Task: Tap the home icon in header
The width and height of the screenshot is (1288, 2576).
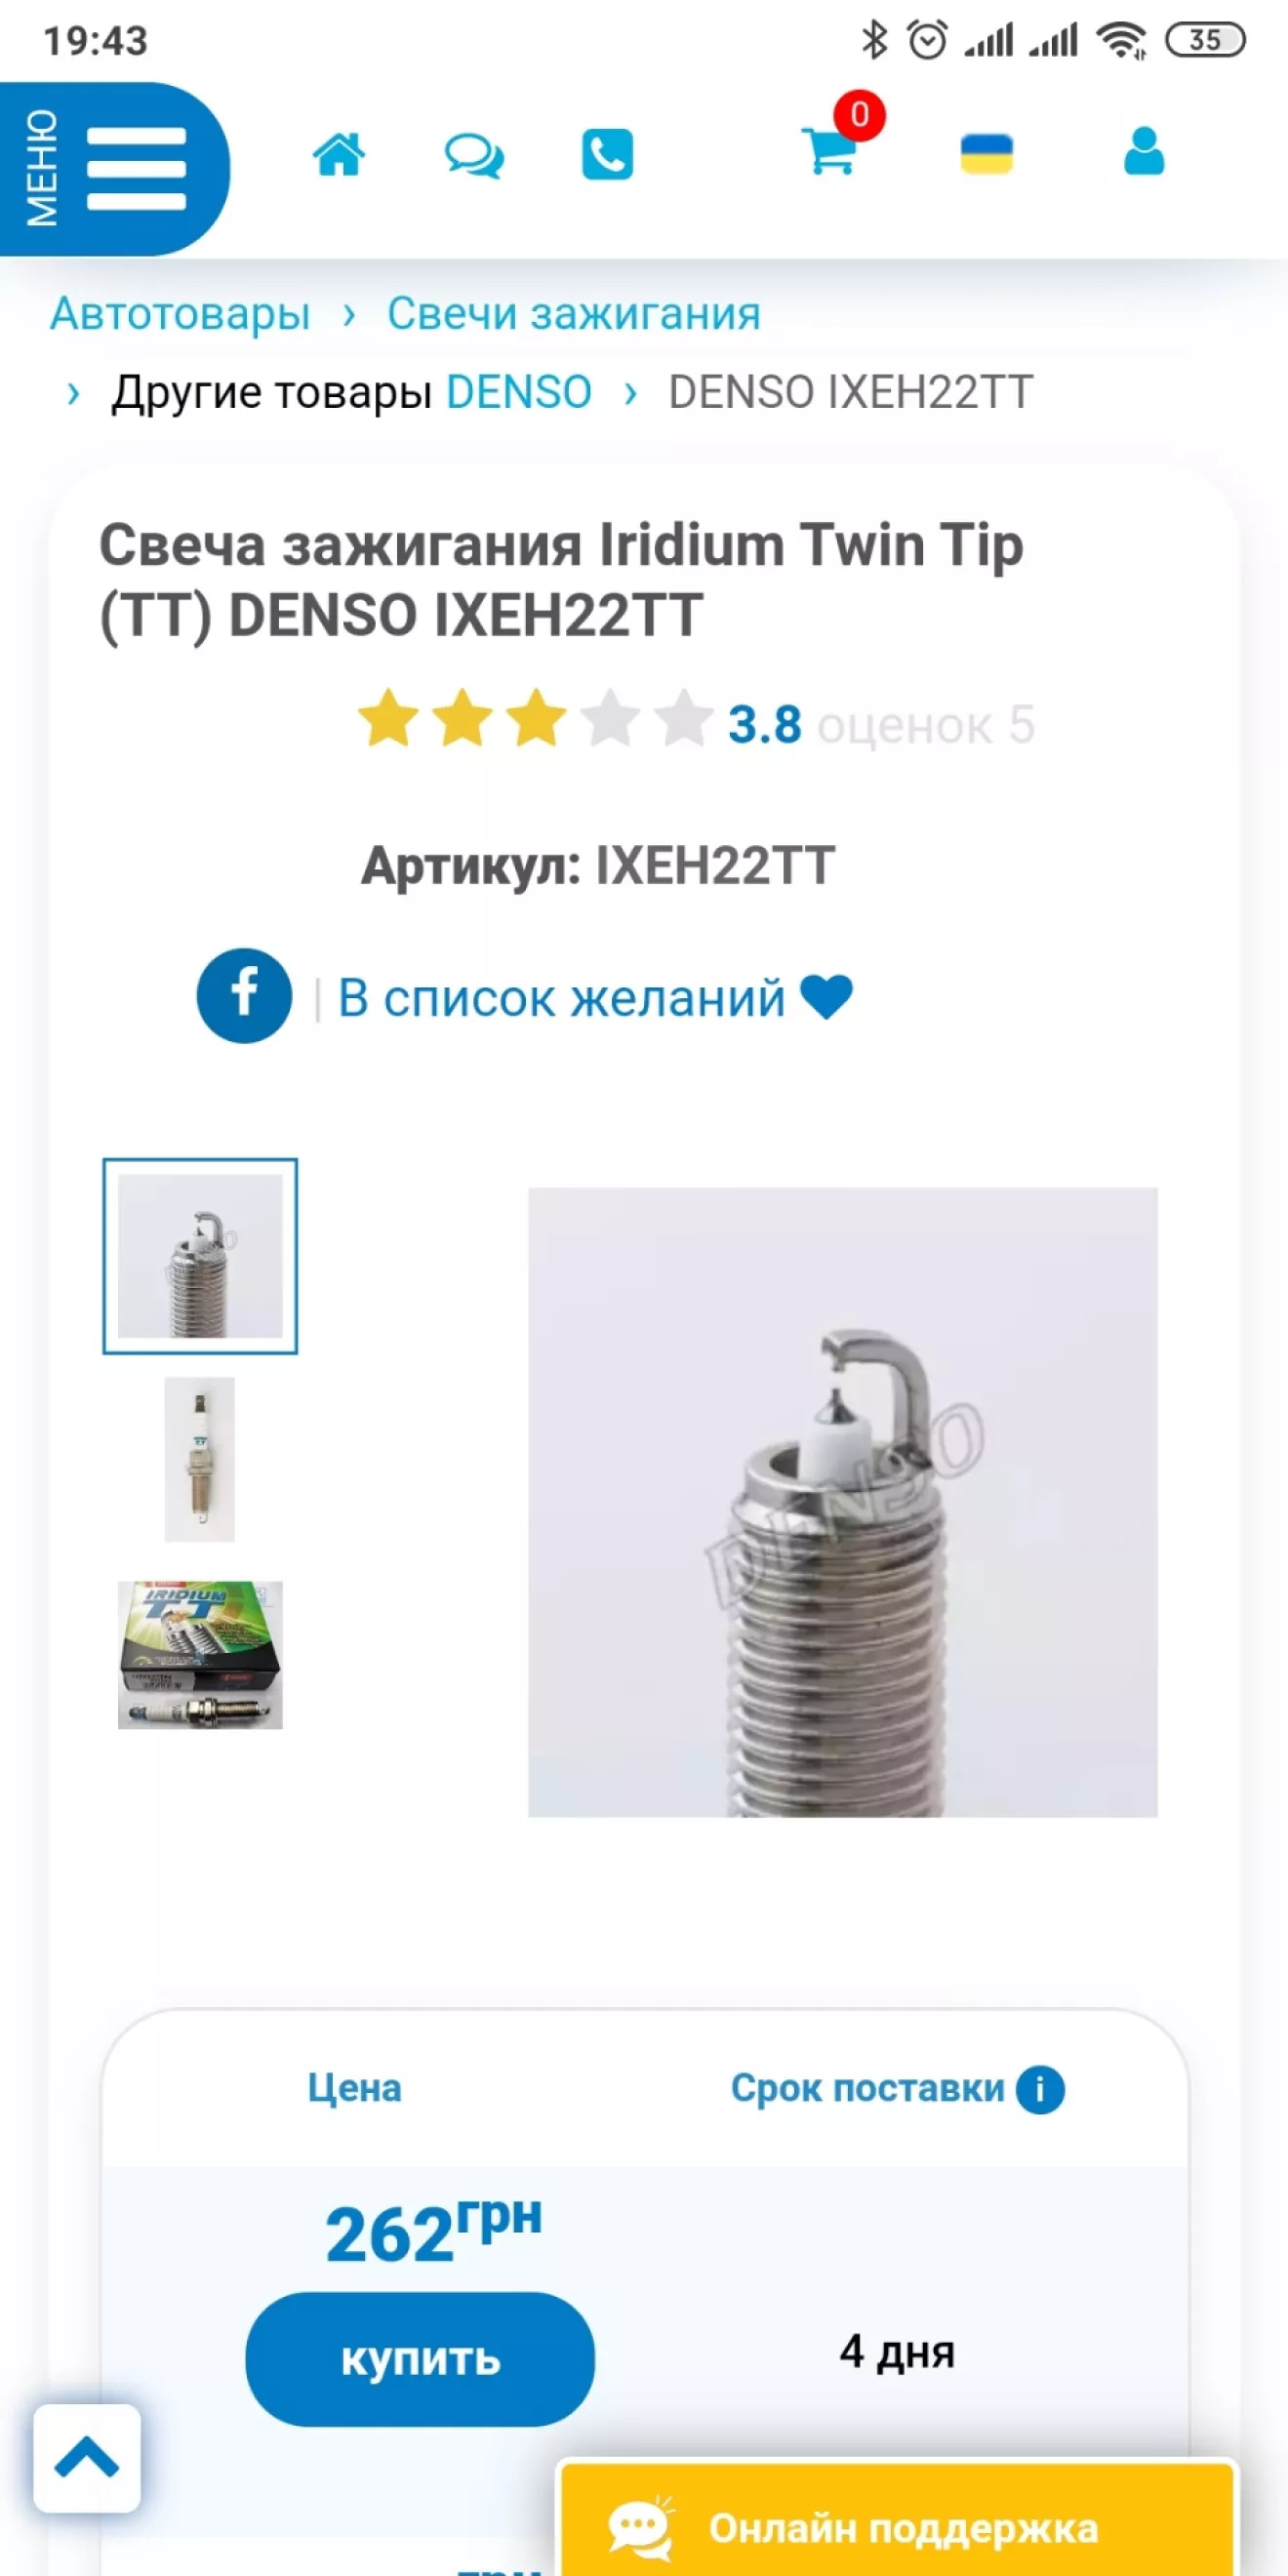Action: [339, 155]
